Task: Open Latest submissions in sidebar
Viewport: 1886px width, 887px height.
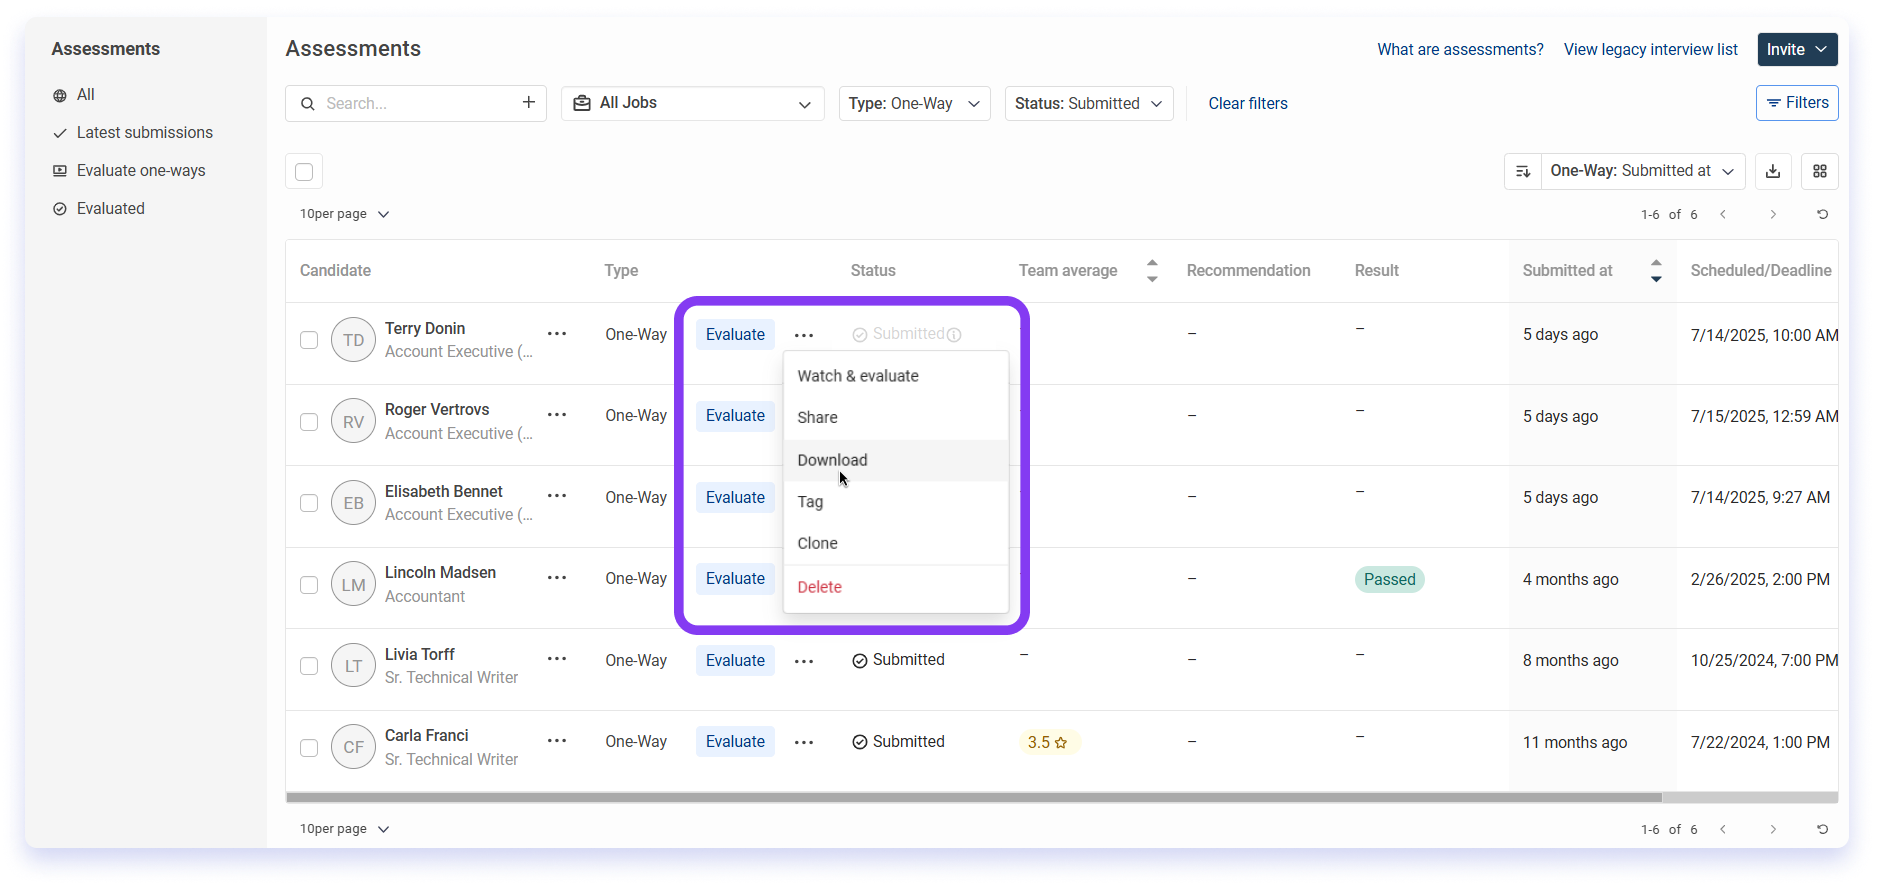Action: [x=133, y=133]
